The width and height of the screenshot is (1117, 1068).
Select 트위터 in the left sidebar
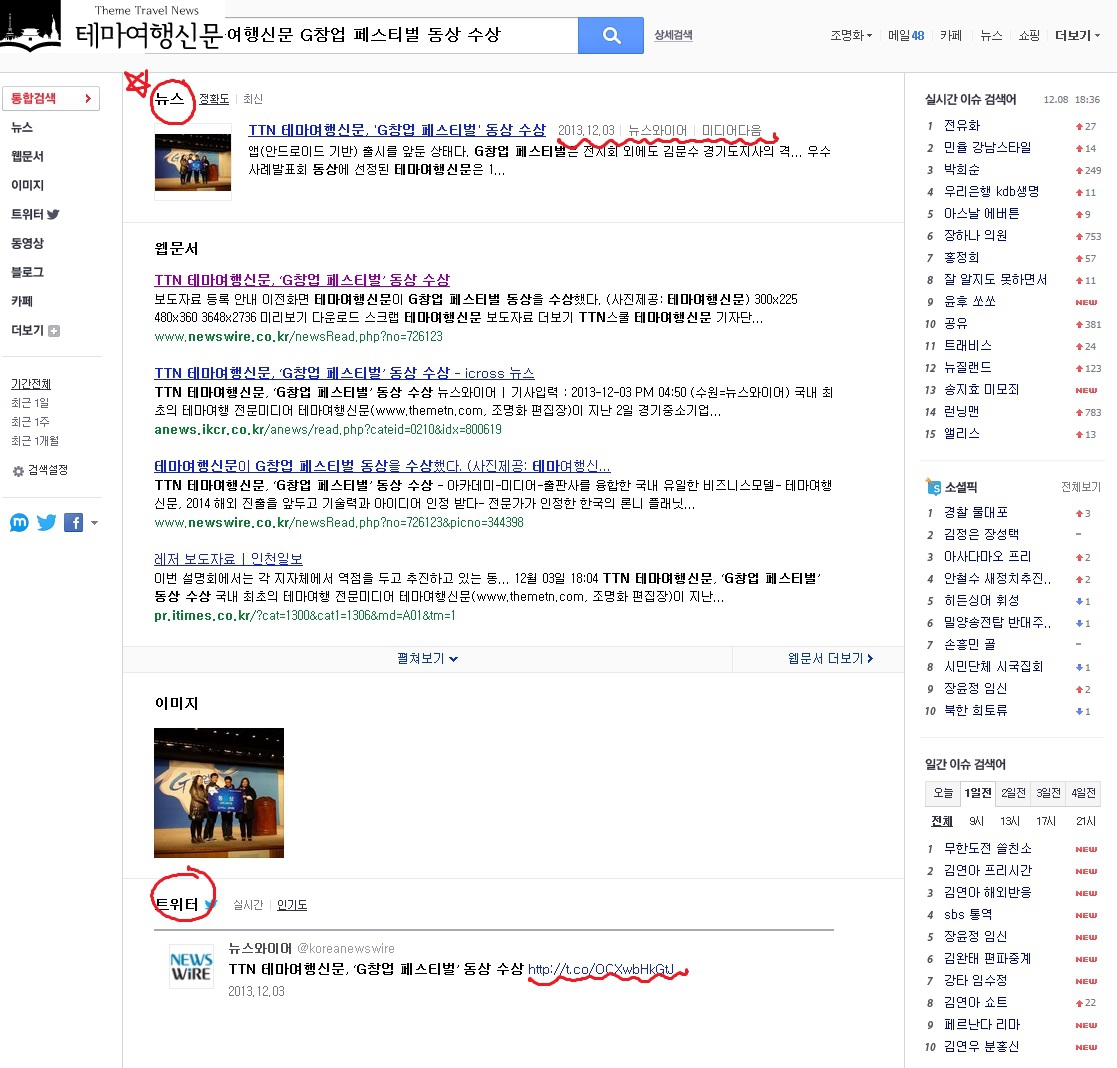(35, 214)
